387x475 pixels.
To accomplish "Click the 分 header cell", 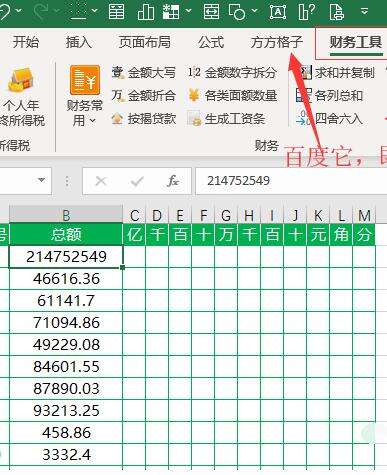I will pyautogui.click(x=364, y=234).
